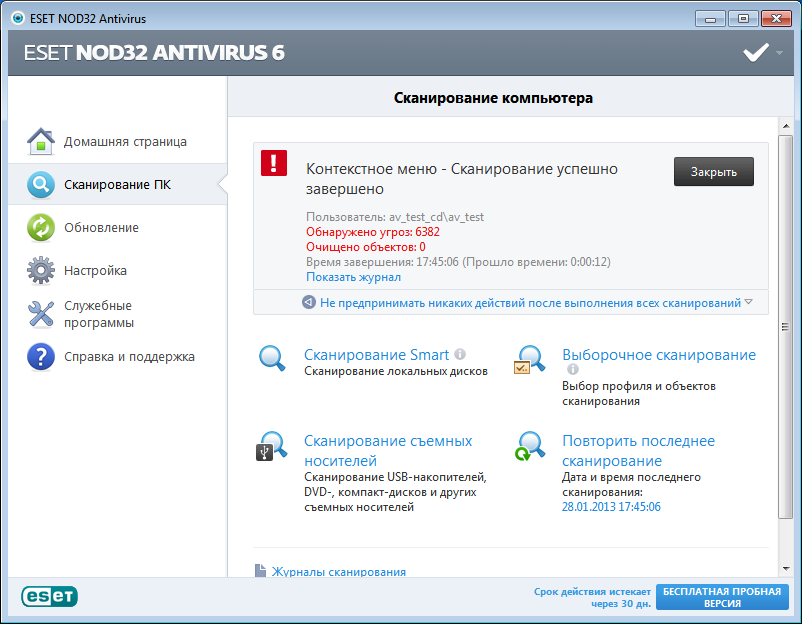Viewport: 802px width, 624px height.
Task: Click the БЕСПЛАТНАЯ ПРОБНАЯ ВЕРСИЯ button
Action: coord(721,598)
